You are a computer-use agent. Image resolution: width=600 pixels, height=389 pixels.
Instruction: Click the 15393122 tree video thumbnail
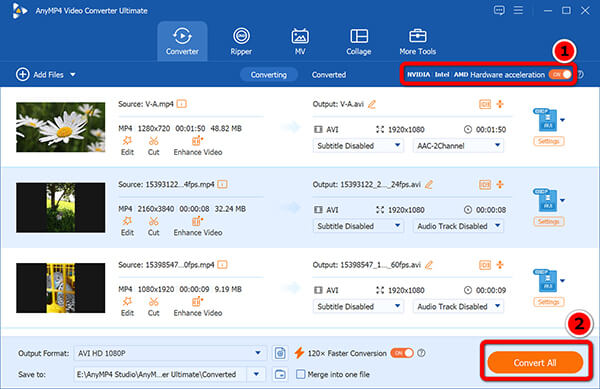point(60,207)
